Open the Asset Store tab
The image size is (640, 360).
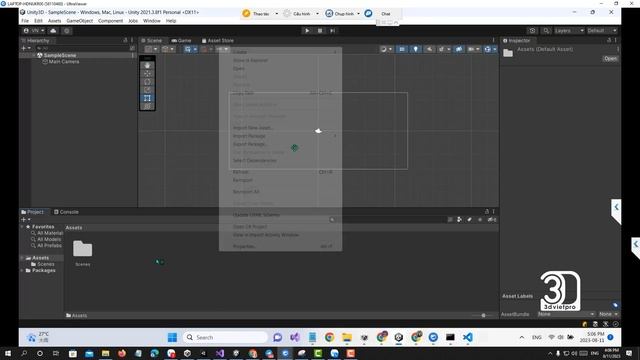[x=218, y=40]
